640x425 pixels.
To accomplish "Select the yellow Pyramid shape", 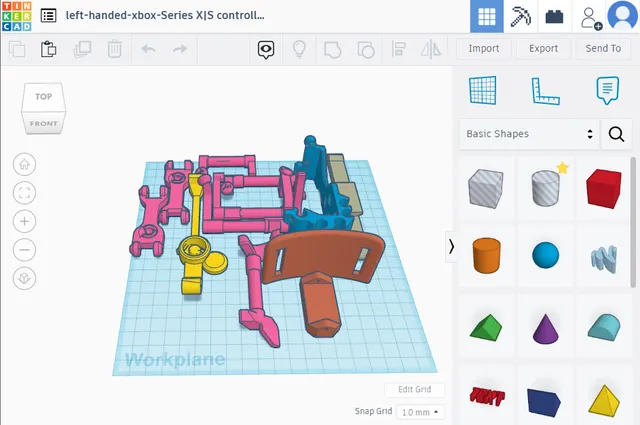I will tap(604, 401).
